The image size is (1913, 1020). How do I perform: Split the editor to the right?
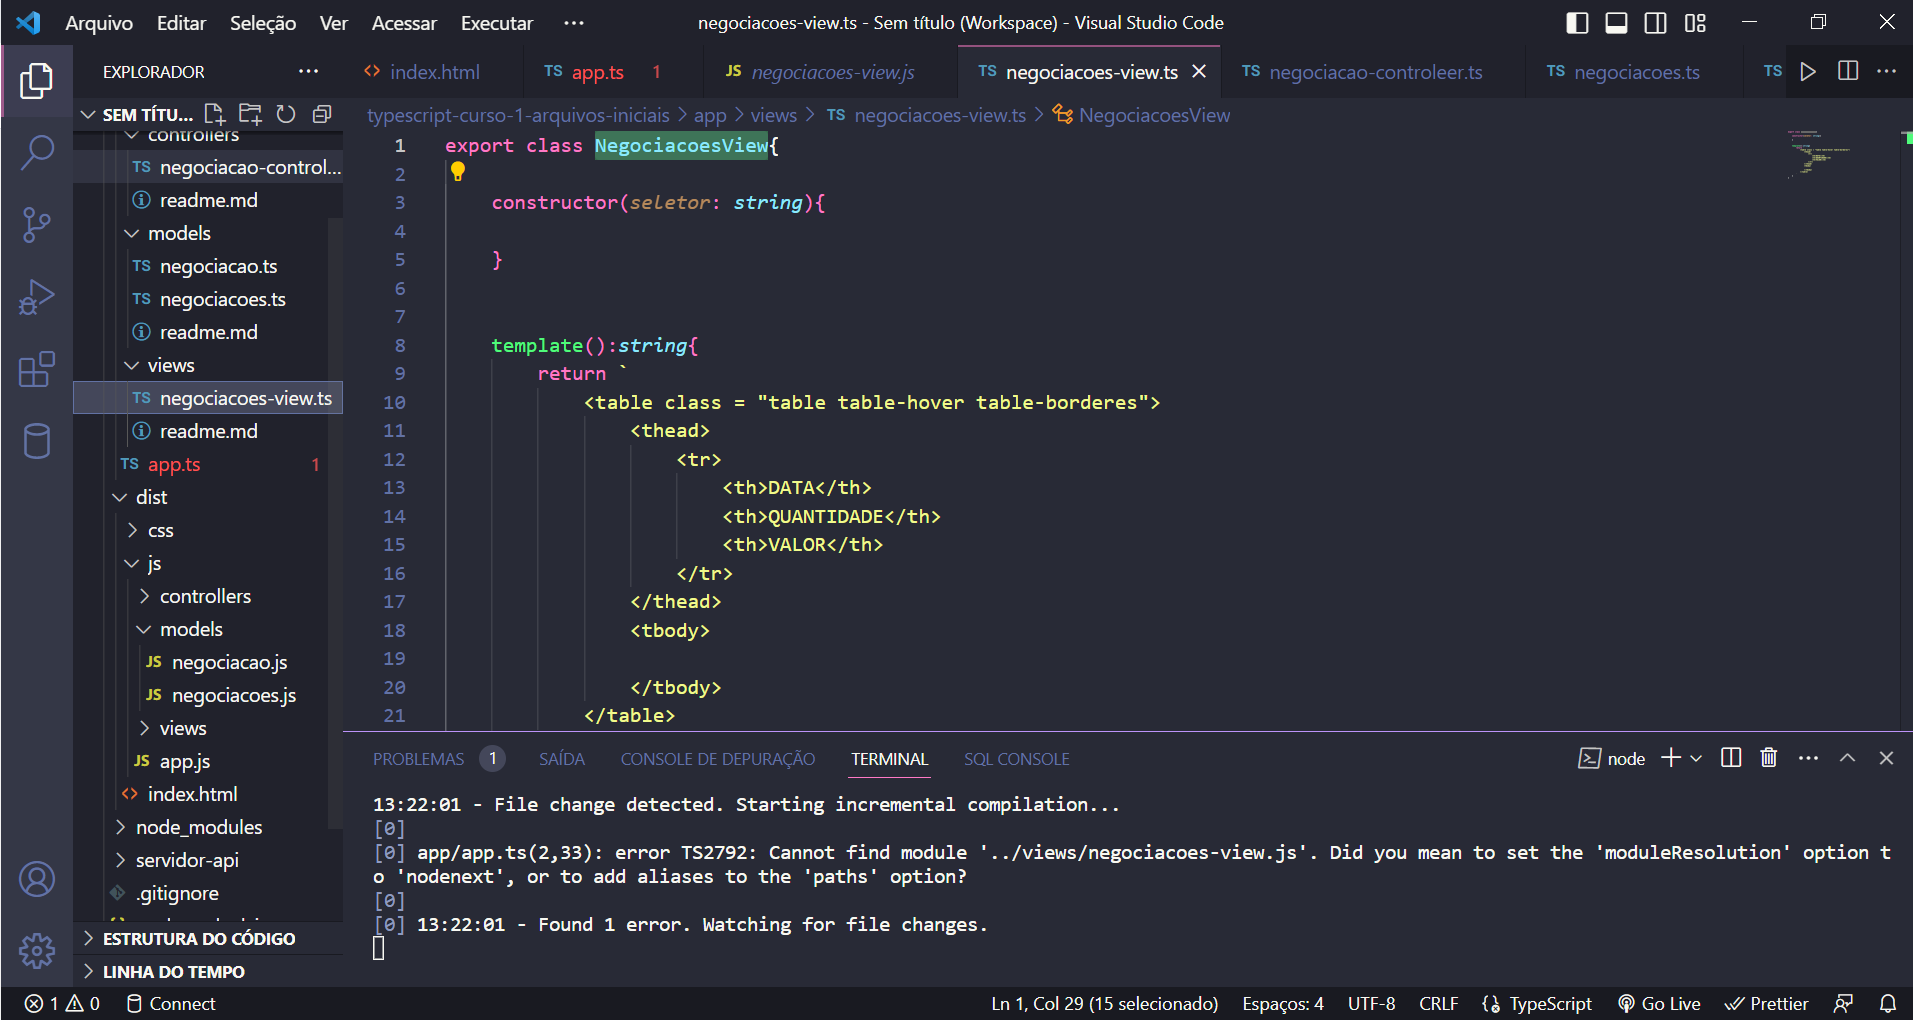(x=1848, y=72)
